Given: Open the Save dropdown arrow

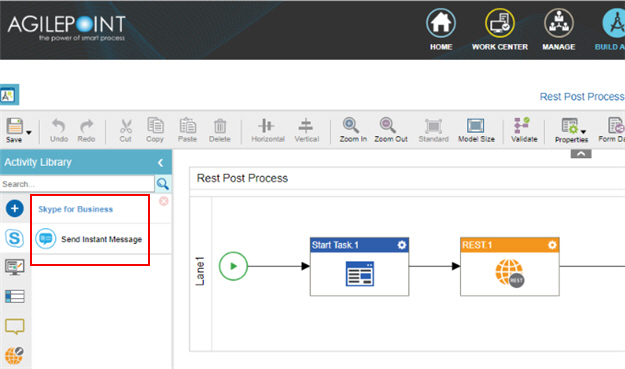Looking at the screenshot, I should click(x=29, y=132).
